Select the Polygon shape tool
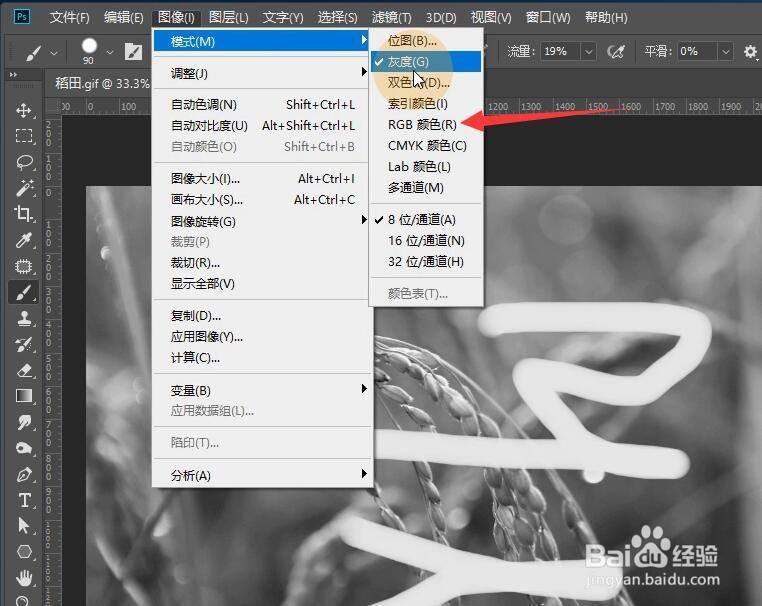Image resolution: width=762 pixels, height=606 pixels. [x=23, y=552]
